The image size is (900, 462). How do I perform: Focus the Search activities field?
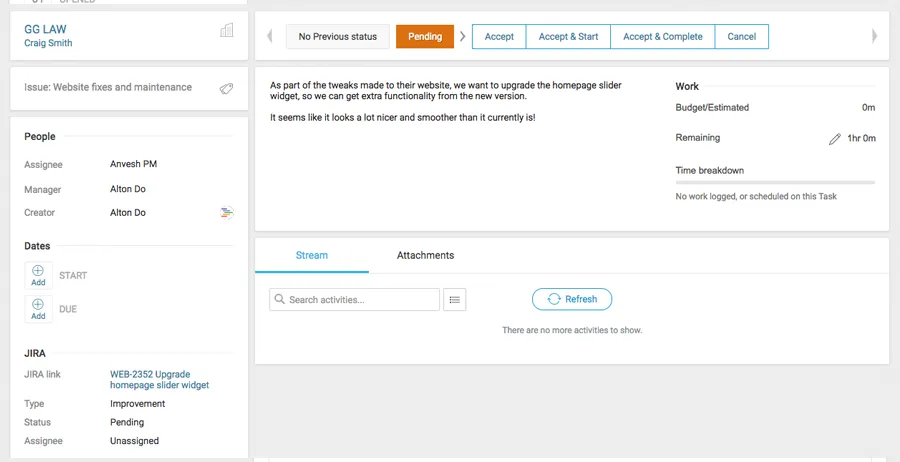tap(354, 300)
